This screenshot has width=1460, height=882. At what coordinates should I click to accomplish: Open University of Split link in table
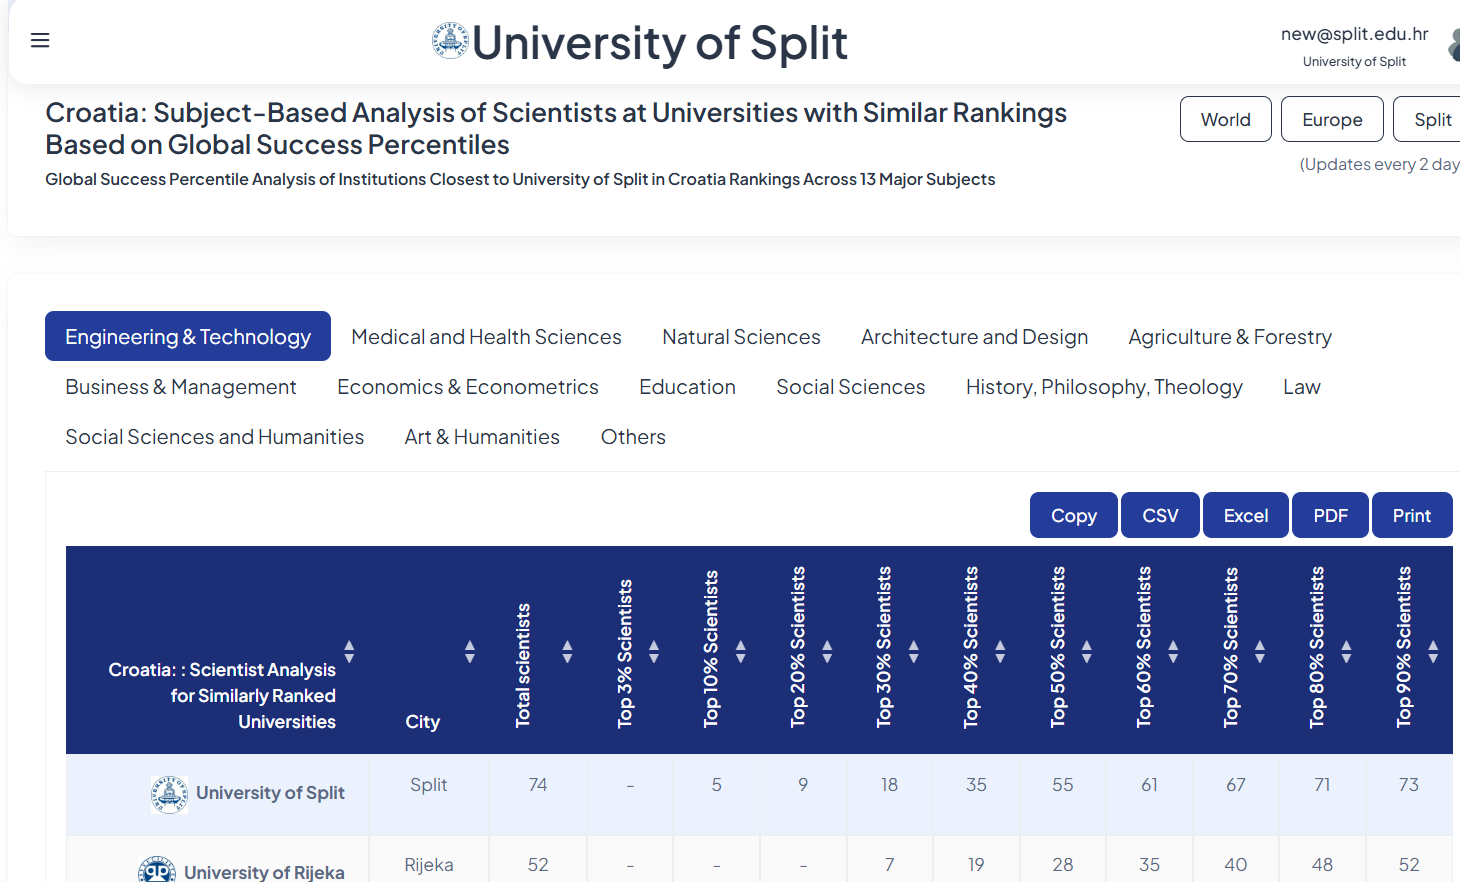click(270, 793)
